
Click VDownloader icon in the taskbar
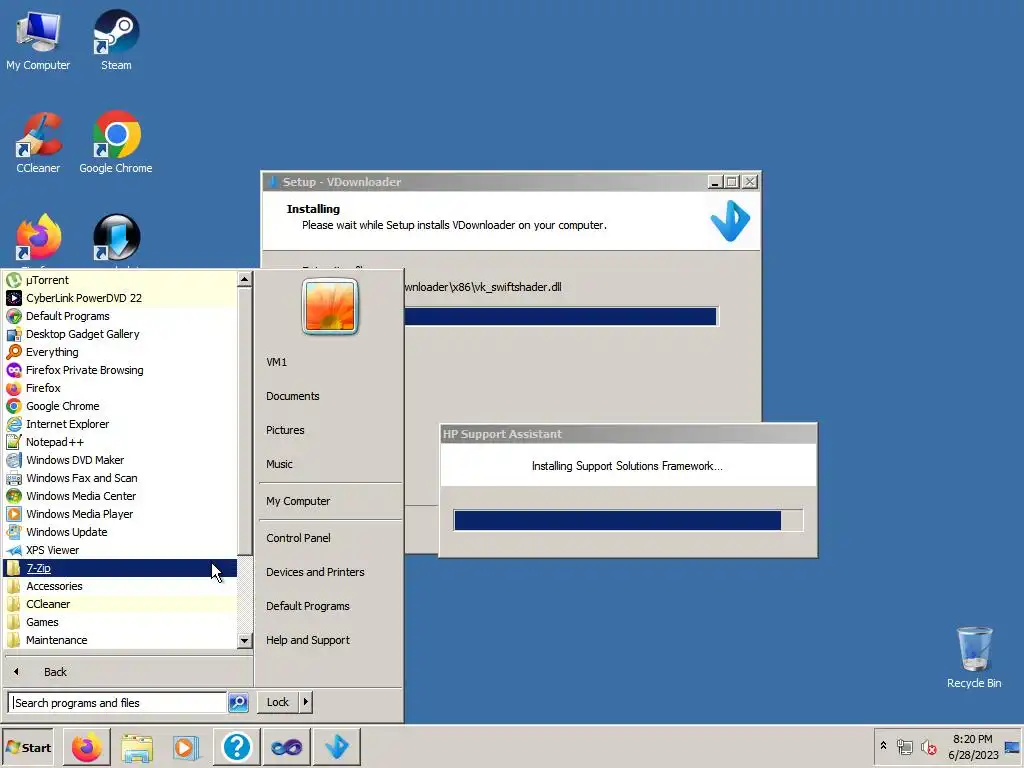(336, 747)
